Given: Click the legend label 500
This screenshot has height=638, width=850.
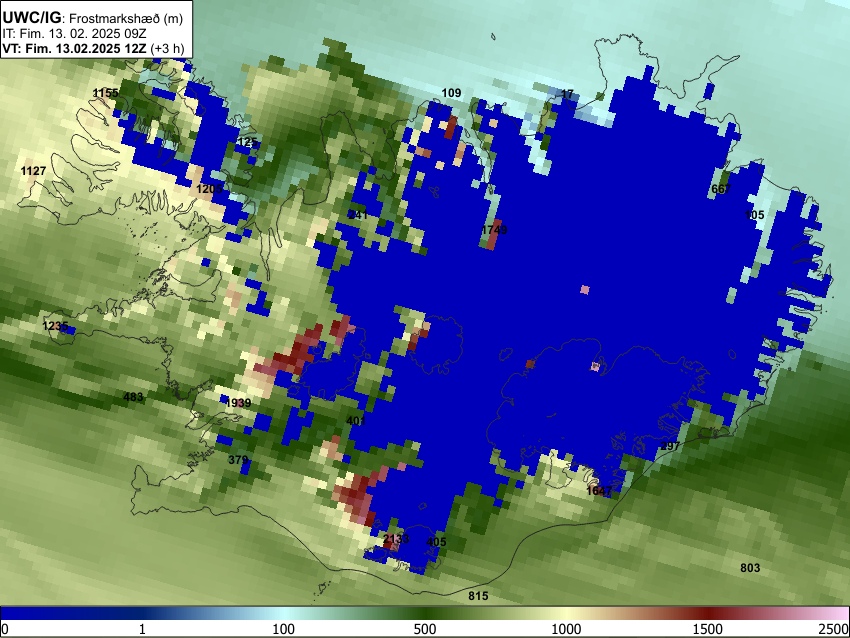Looking at the screenshot, I should pyautogui.click(x=425, y=629).
